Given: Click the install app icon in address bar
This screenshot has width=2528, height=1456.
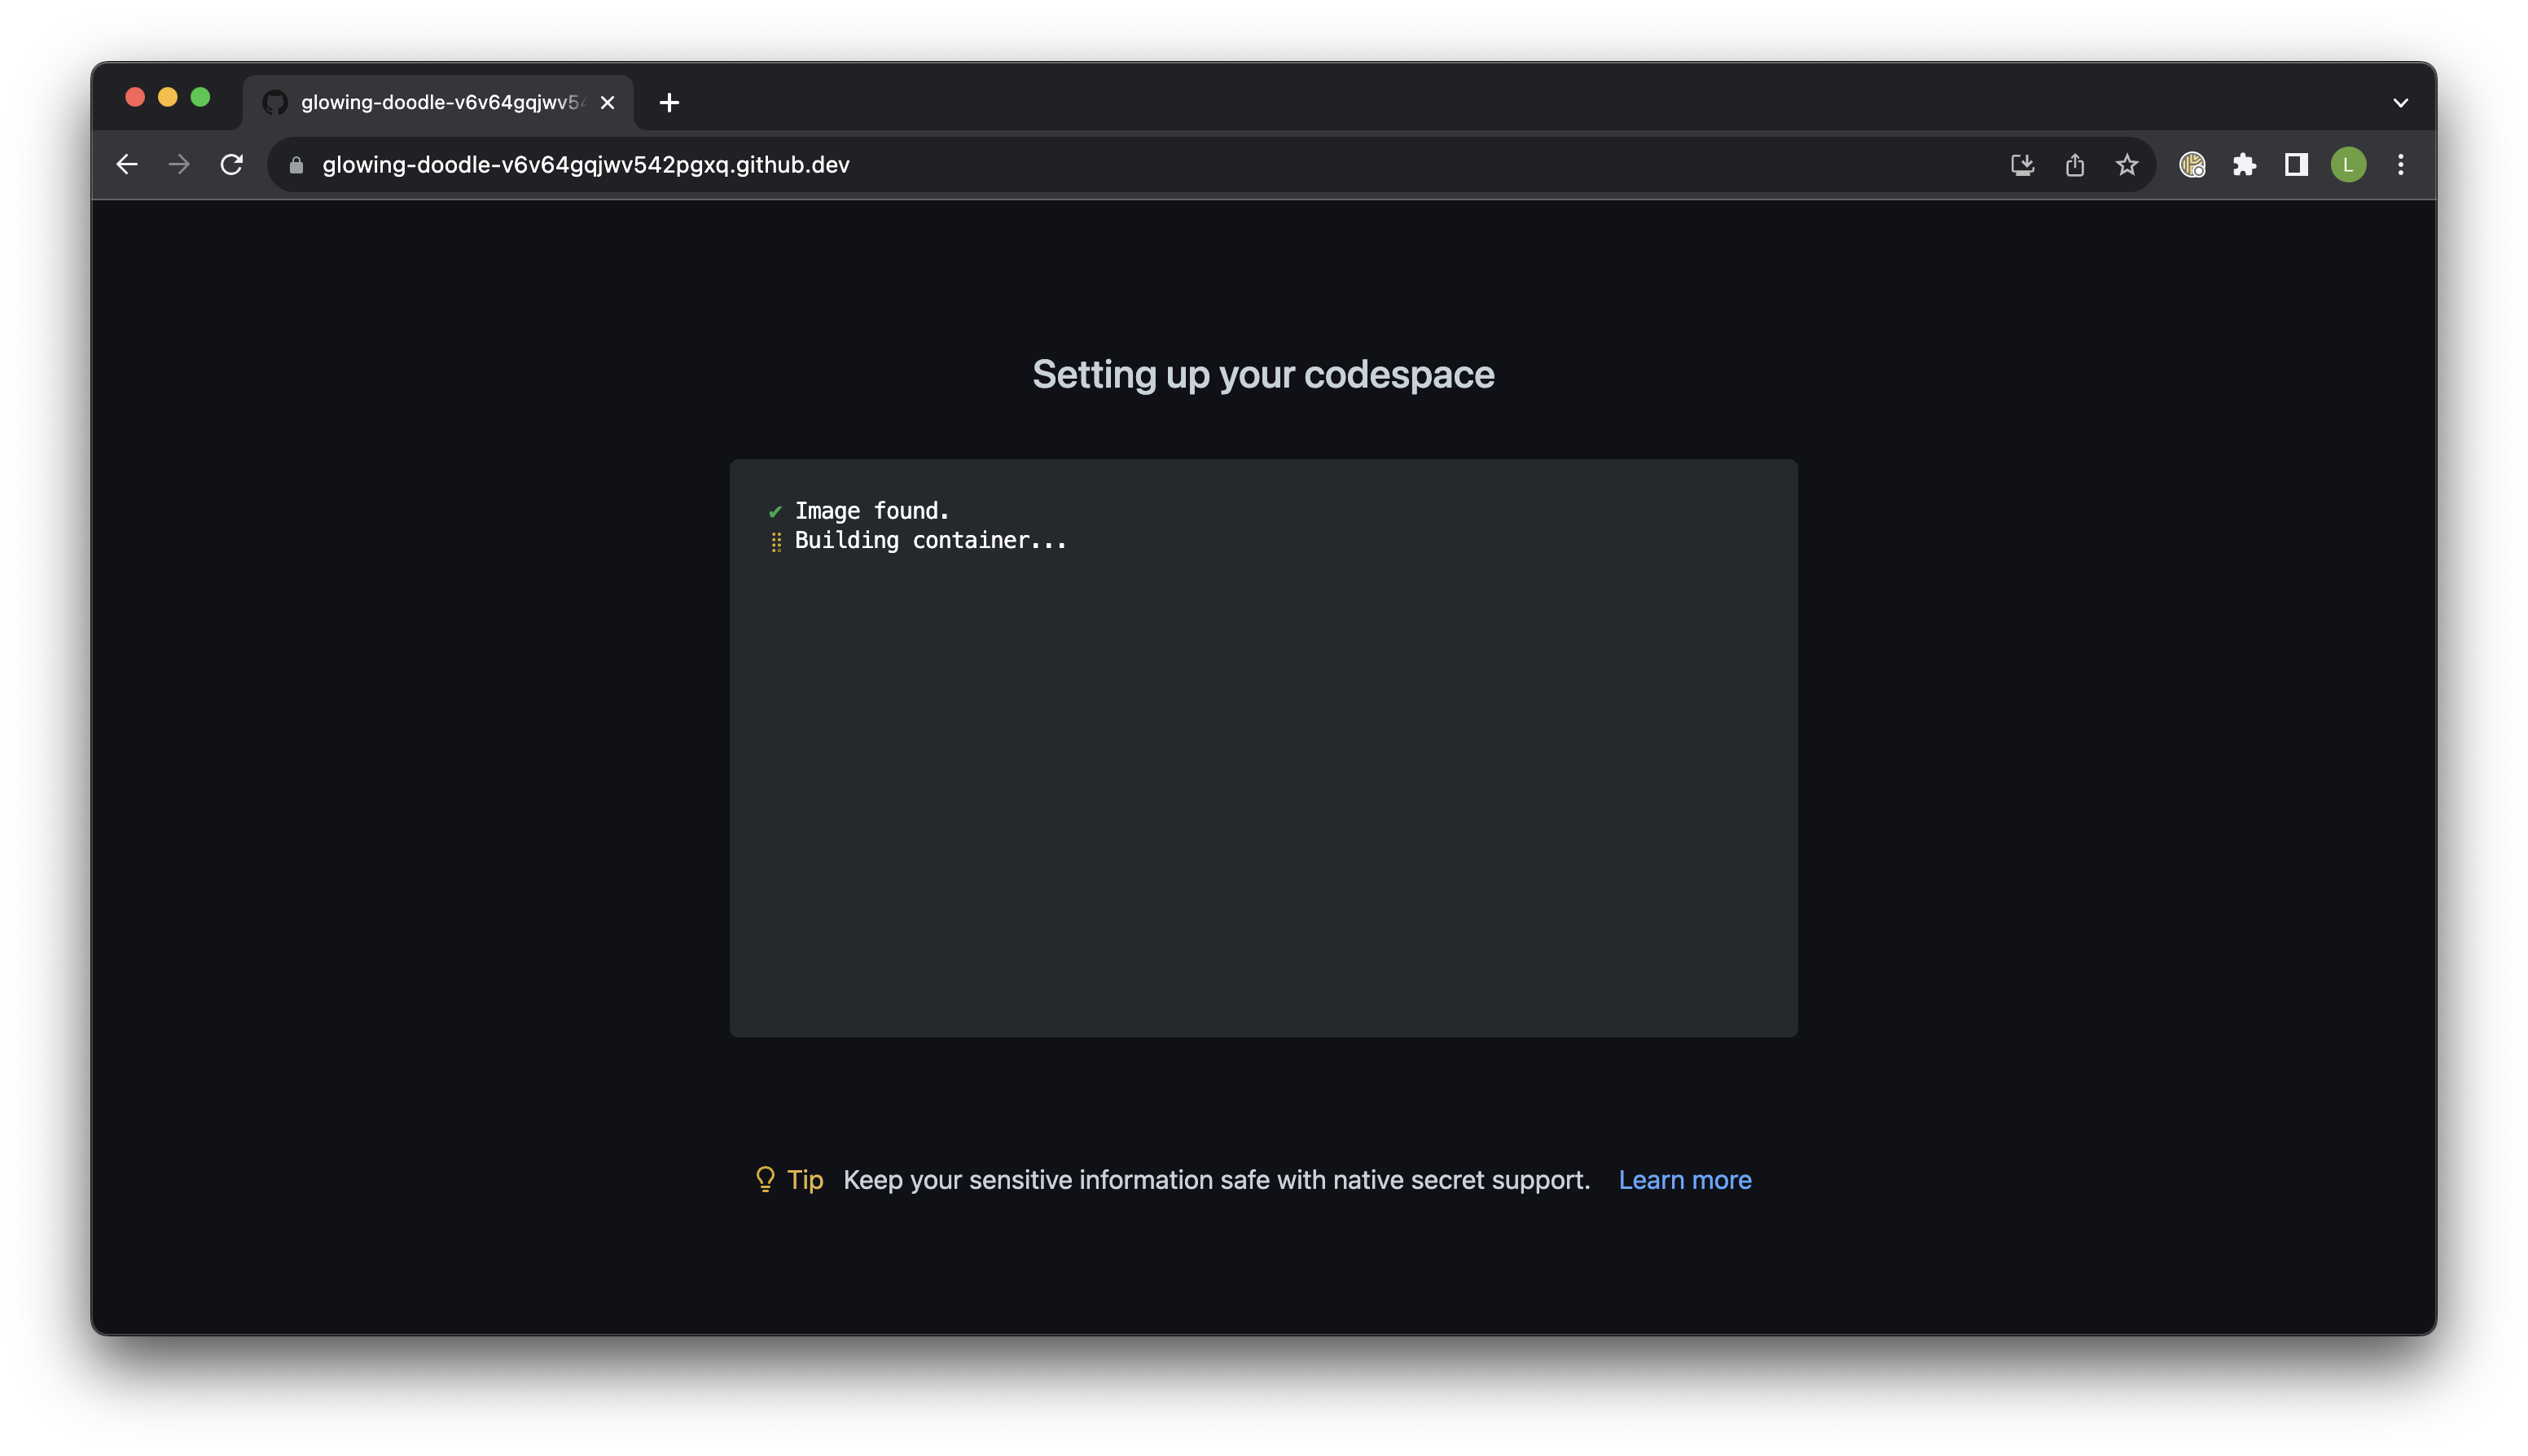Looking at the screenshot, I should click(x=2022, y=165).
